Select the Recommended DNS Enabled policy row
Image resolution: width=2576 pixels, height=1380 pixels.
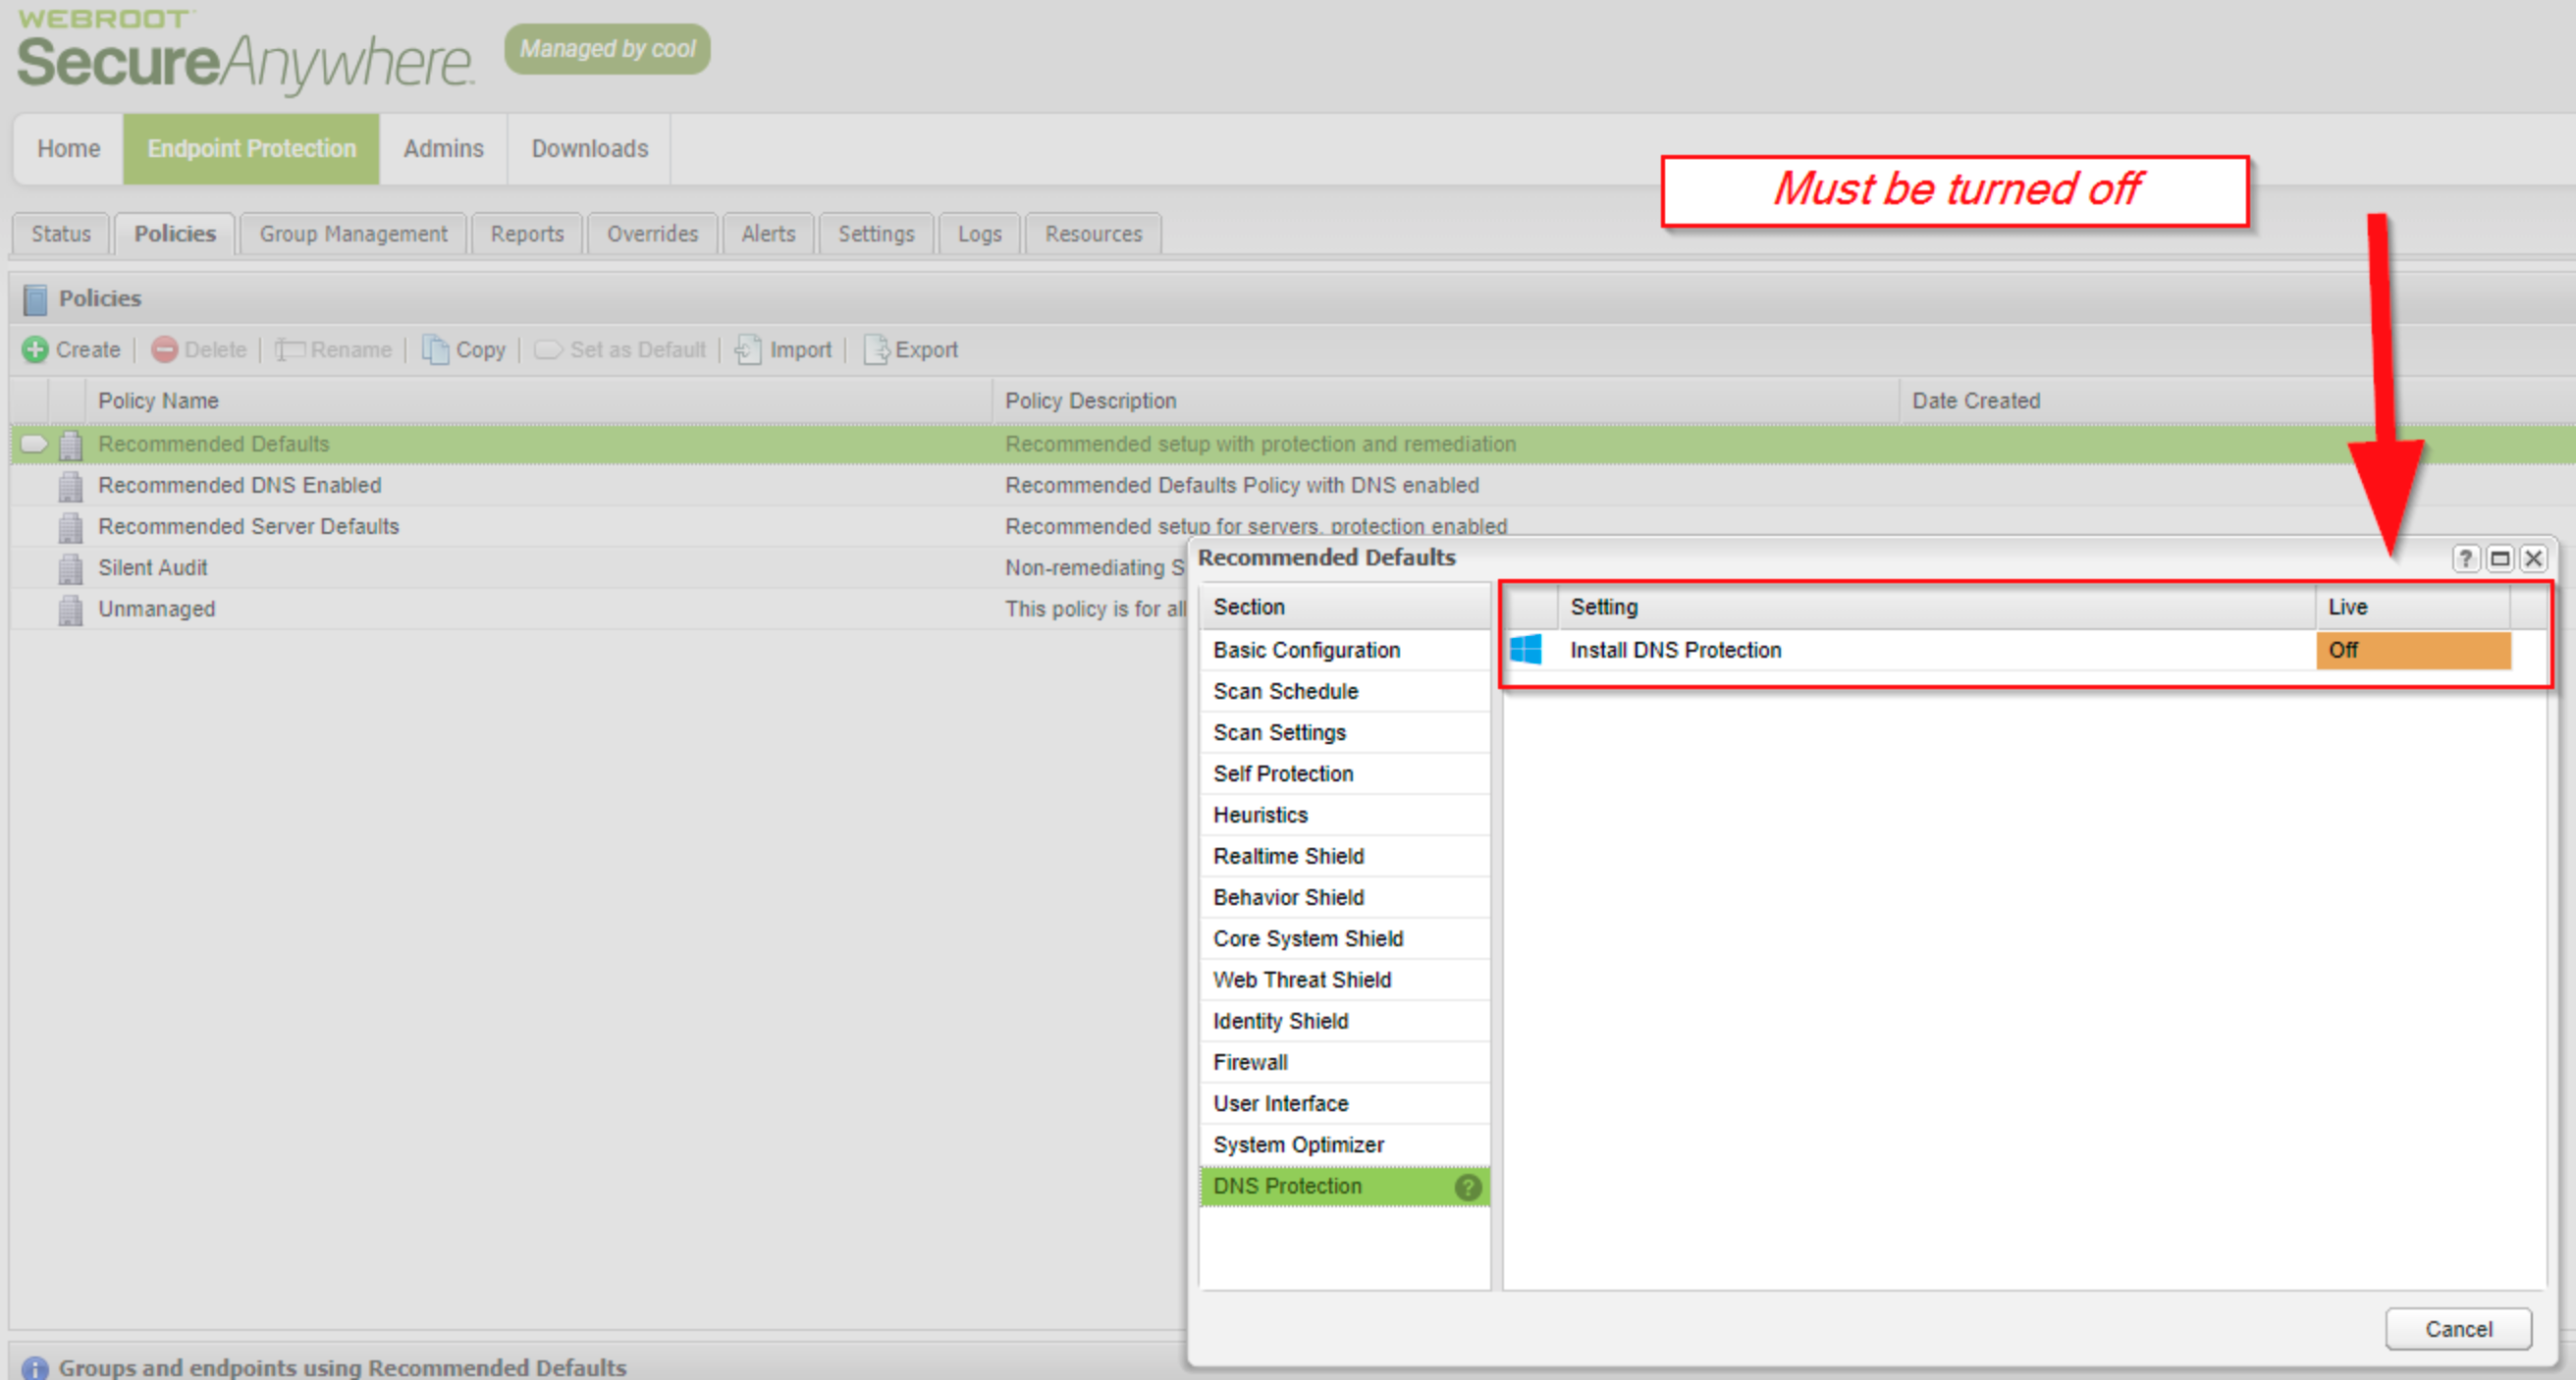240,485
